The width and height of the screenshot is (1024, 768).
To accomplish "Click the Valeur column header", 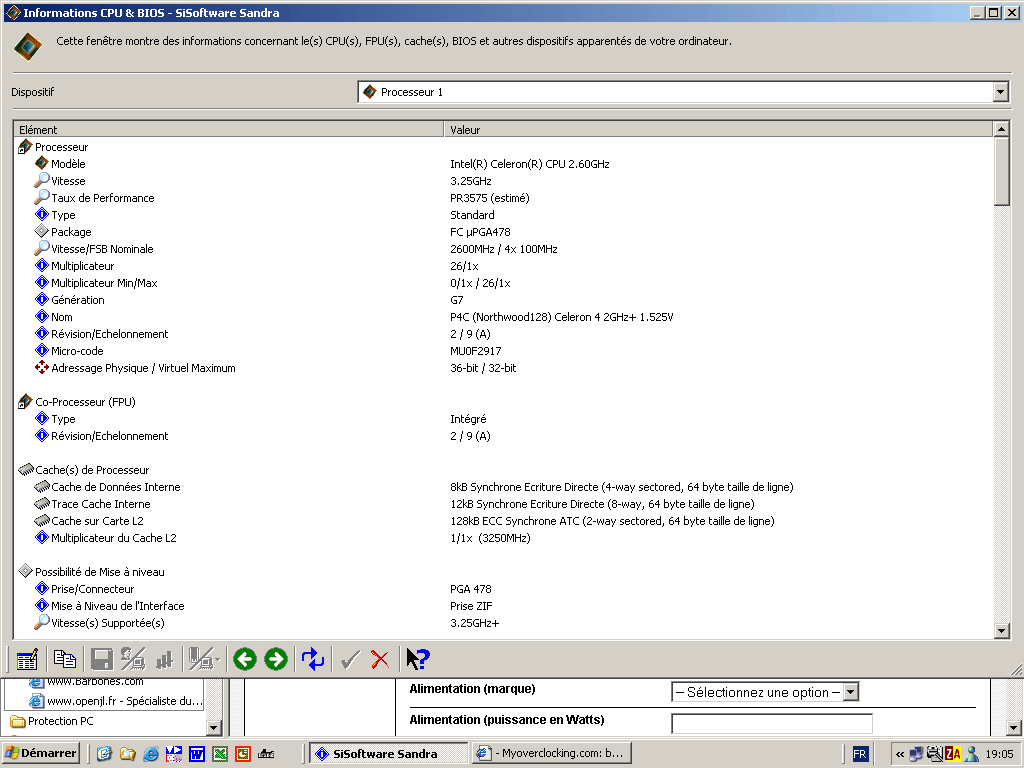I will (718, 129).
